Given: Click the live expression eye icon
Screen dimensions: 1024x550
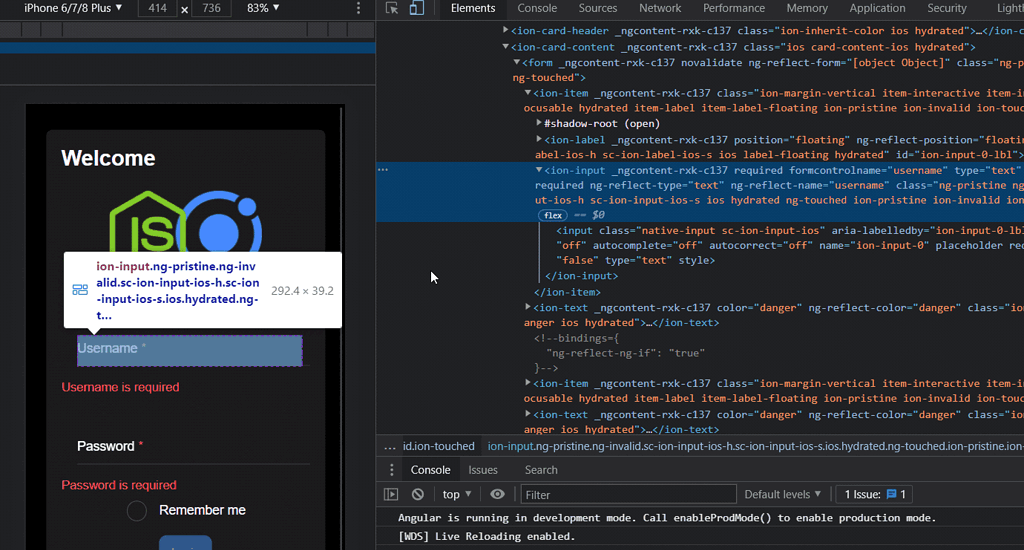Looking at the screenshot, I should coord(497,494).
